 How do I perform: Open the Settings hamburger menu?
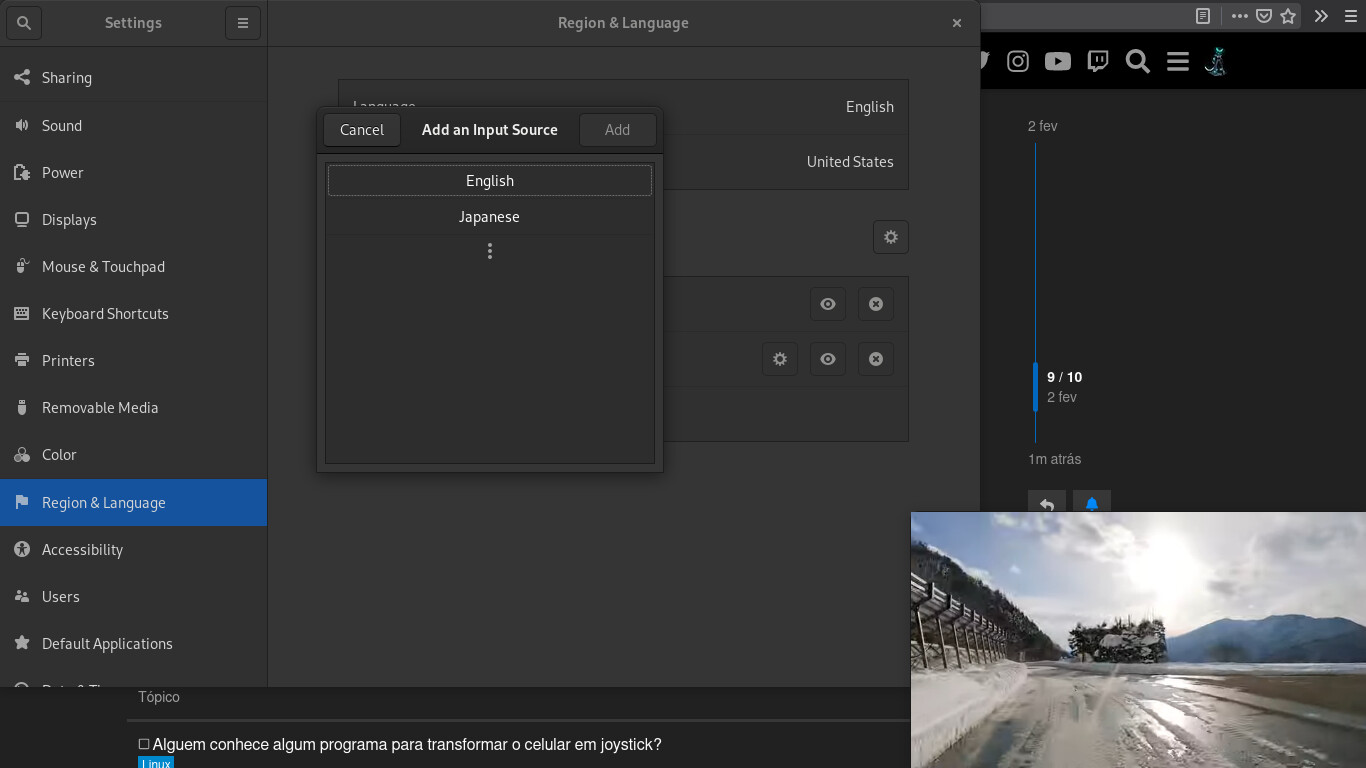click(x=242, y=23)
